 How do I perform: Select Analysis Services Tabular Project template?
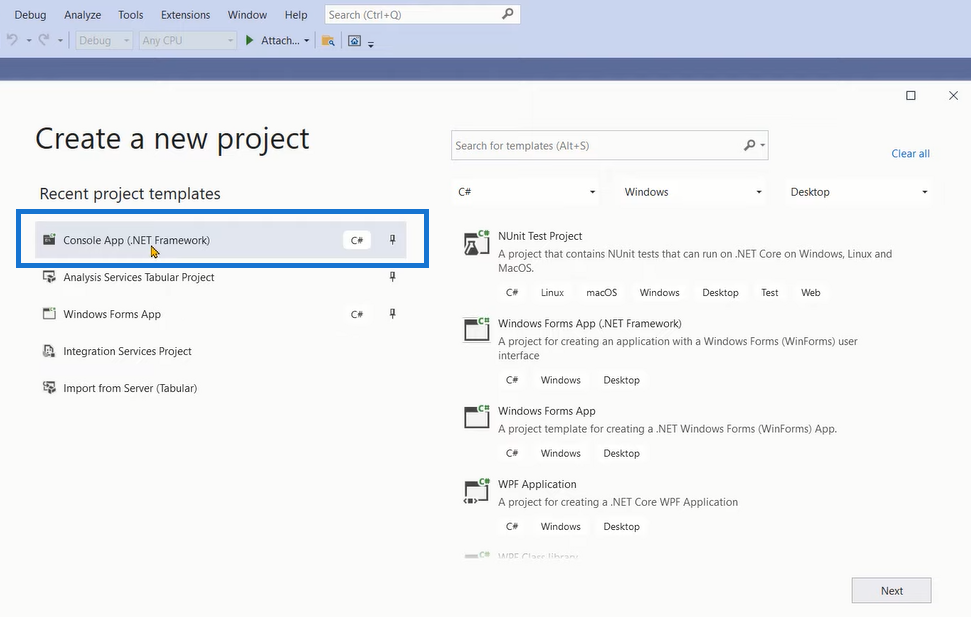pyautogui.click(x=220, y=277)
